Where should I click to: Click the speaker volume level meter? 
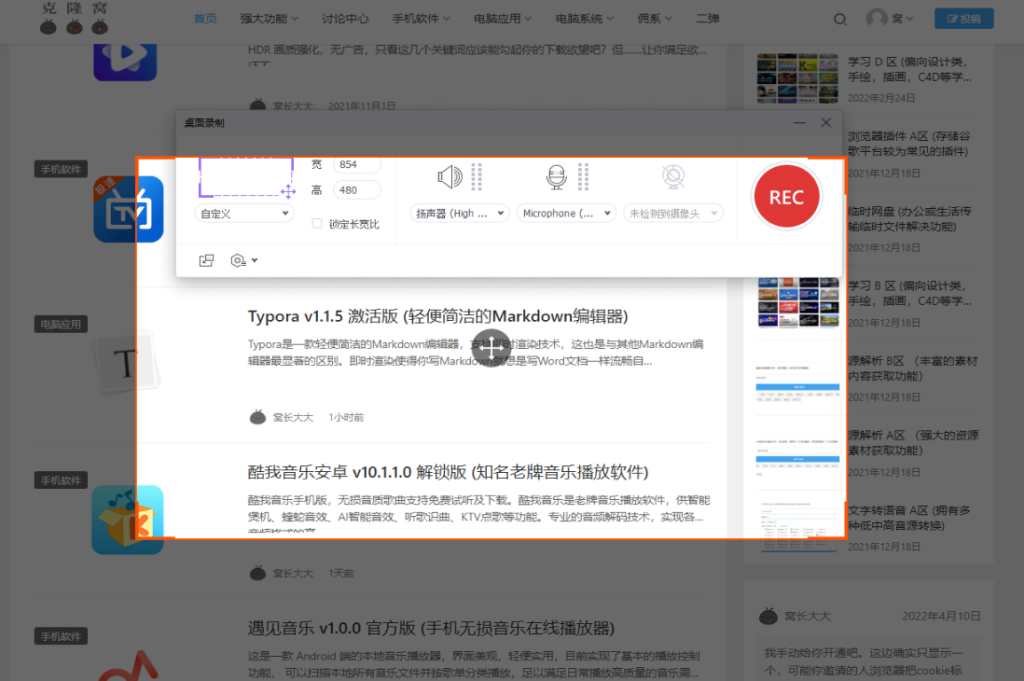pyautogui.click(x=477, y=176)
